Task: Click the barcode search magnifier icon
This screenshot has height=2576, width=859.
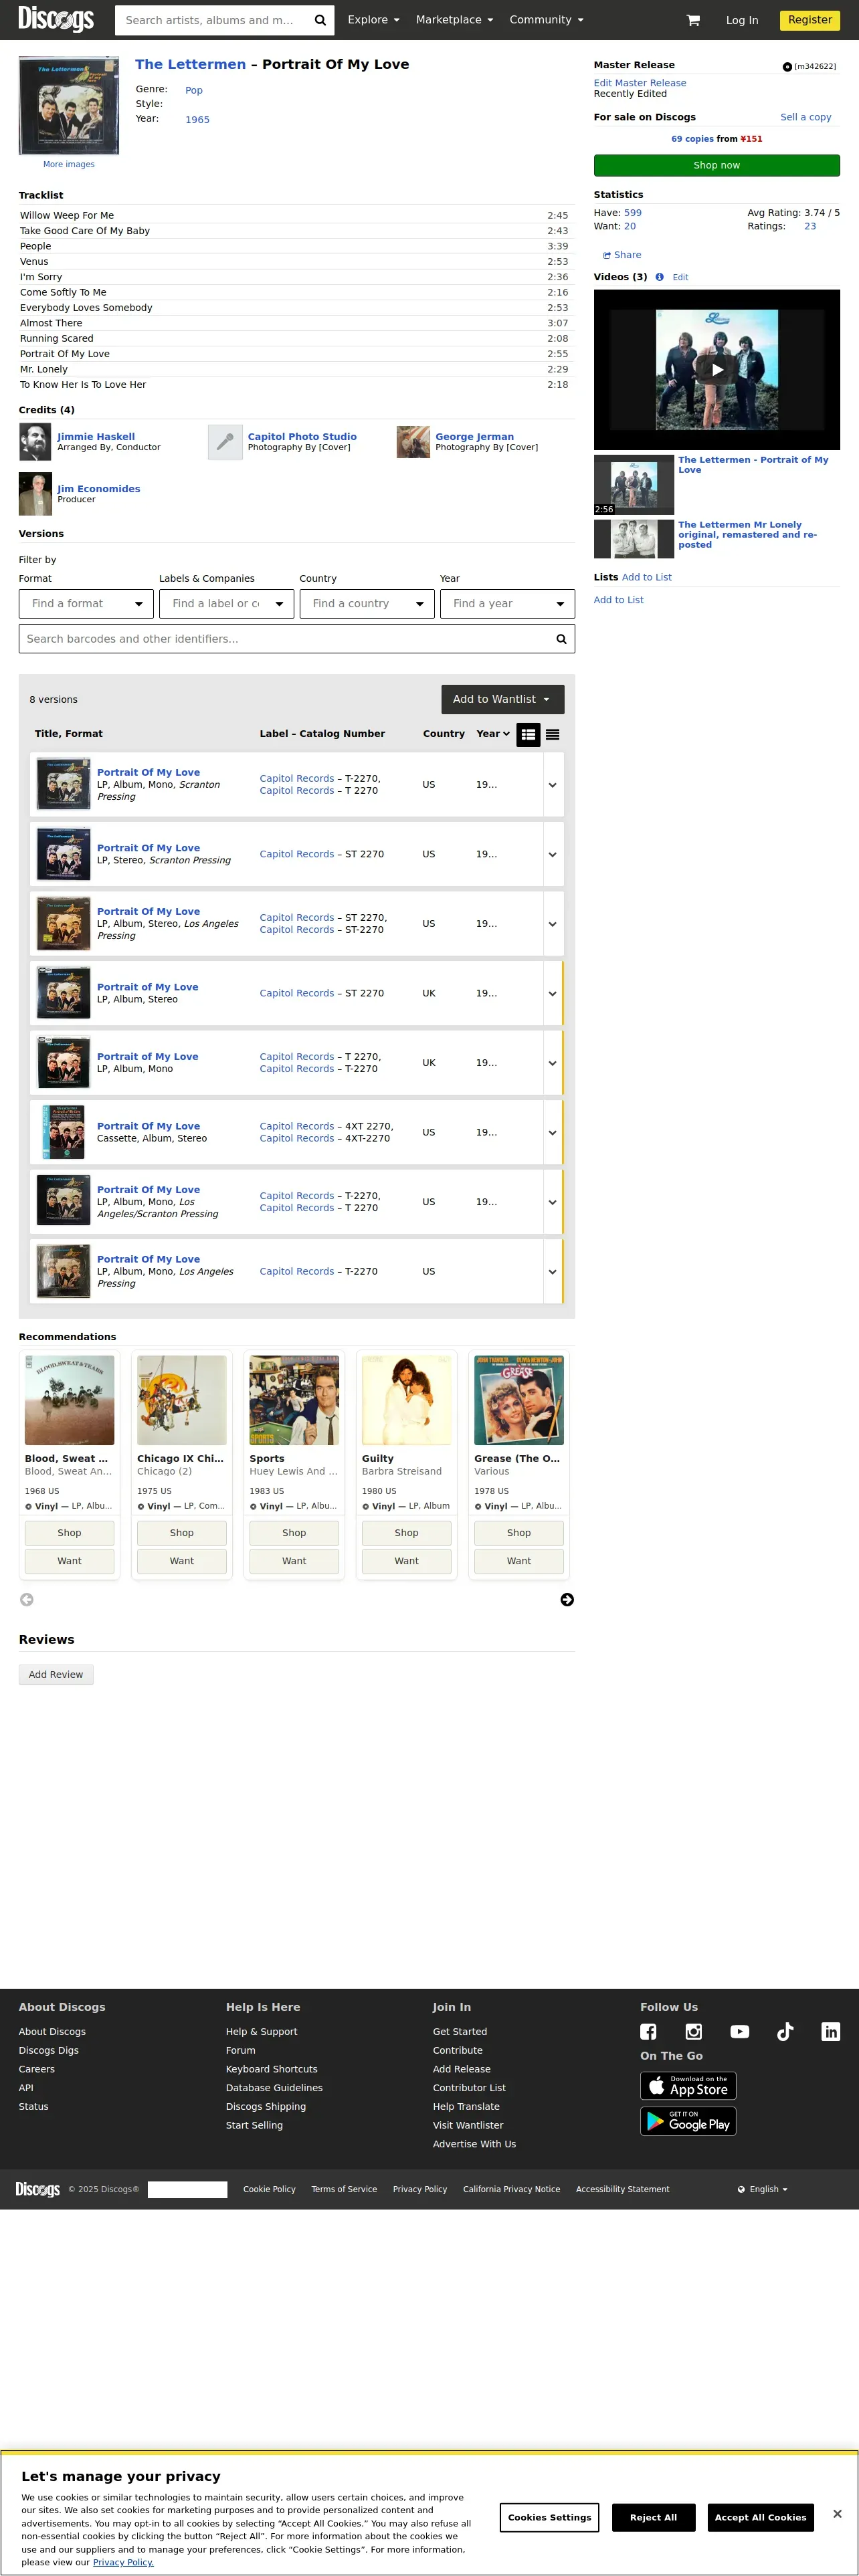Action: tap(561, 639)
